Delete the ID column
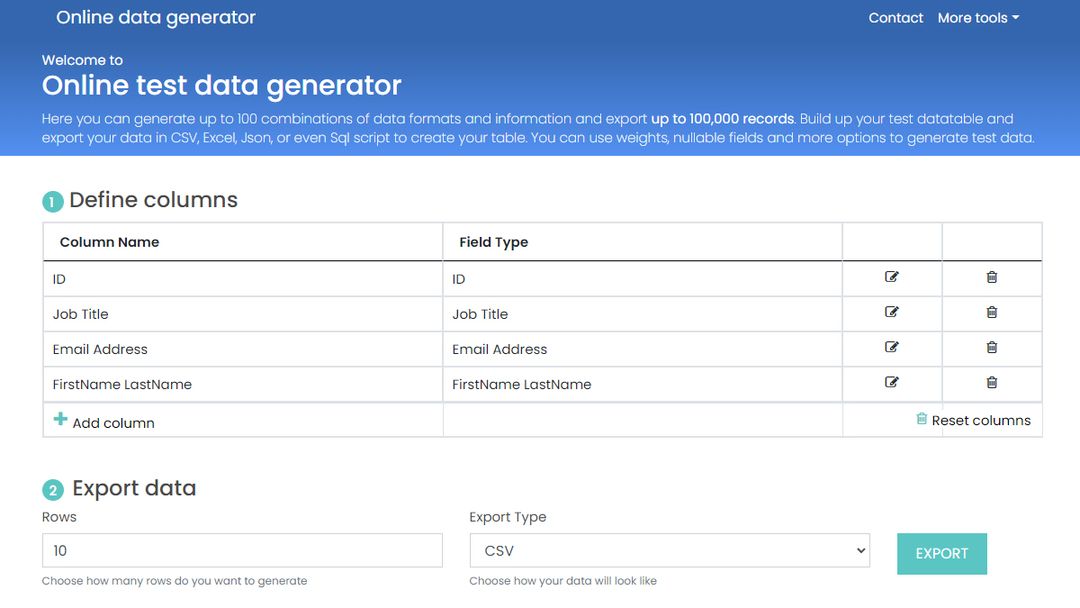 pyautogui.click(x=991, y=278)
